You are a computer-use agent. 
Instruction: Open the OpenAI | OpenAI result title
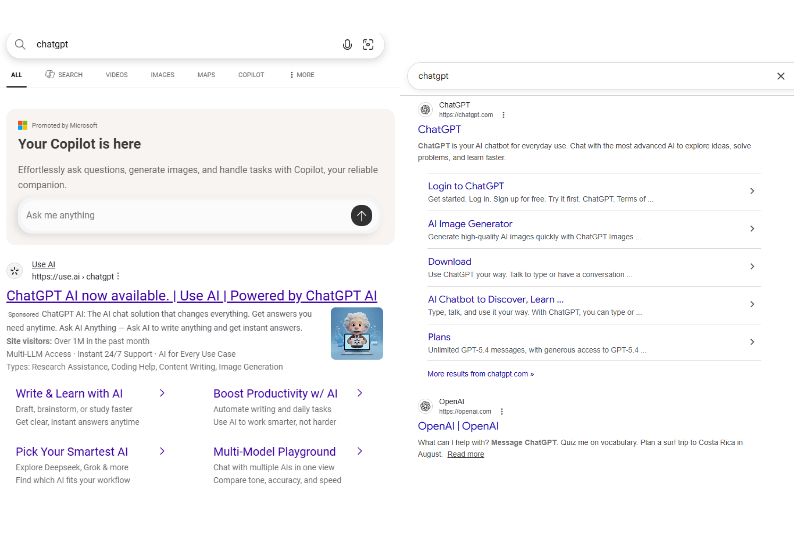pyautogui.click(x=458, y=426)
